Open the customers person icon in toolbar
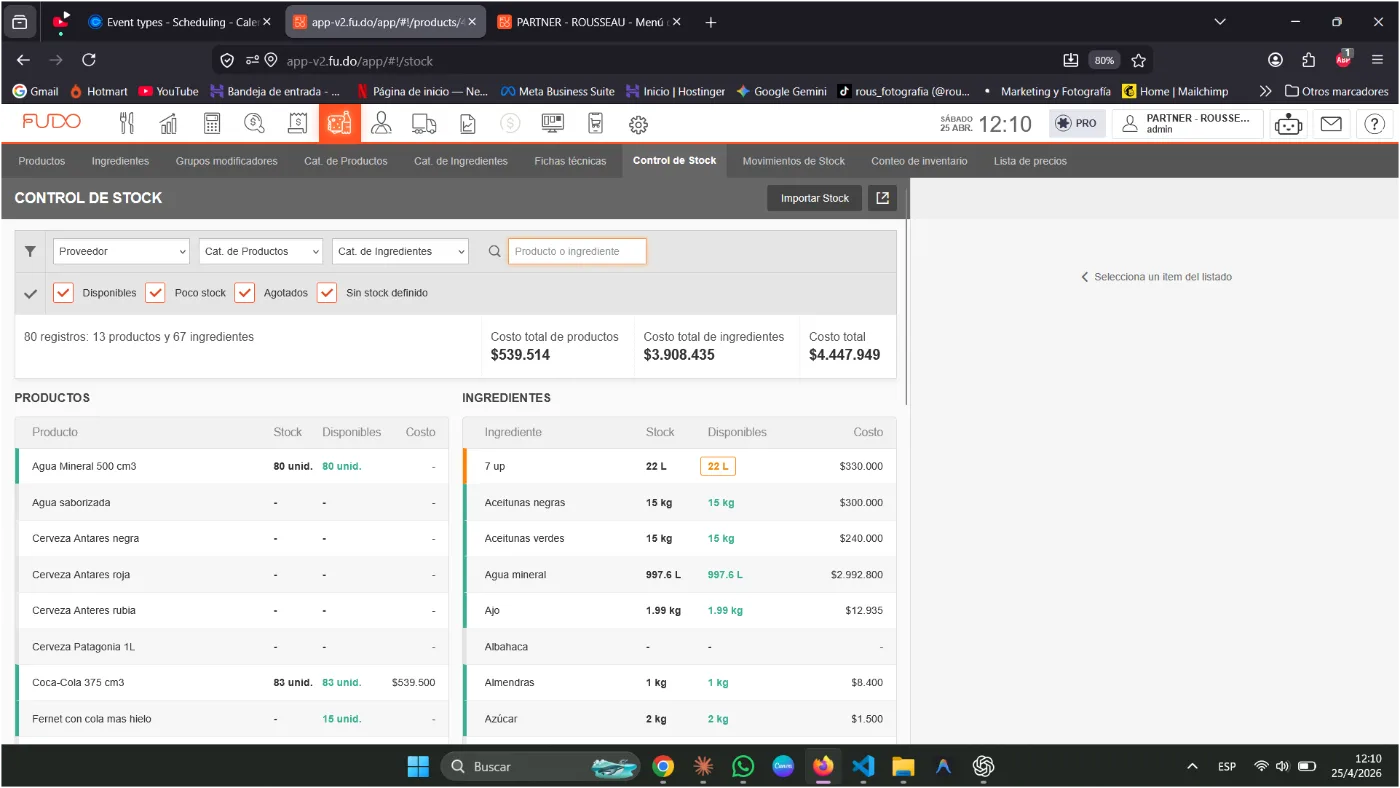1400x788 pixels. tap(381, 124)
